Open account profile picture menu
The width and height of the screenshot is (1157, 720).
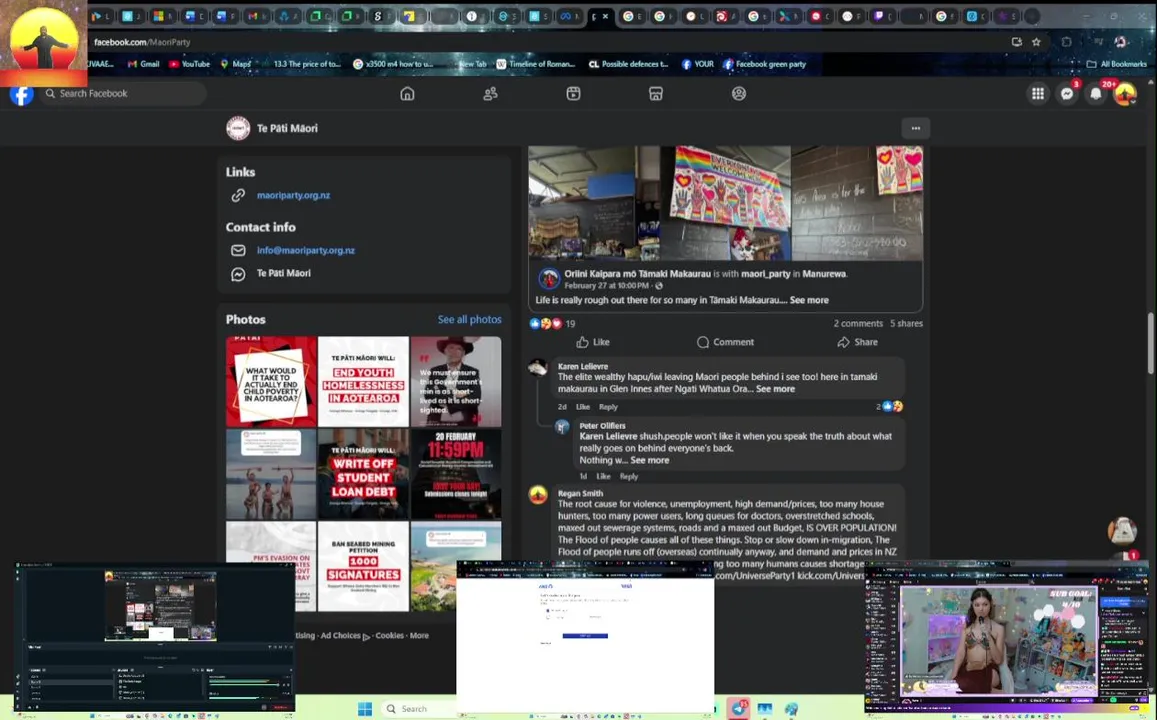[1125, 94]
